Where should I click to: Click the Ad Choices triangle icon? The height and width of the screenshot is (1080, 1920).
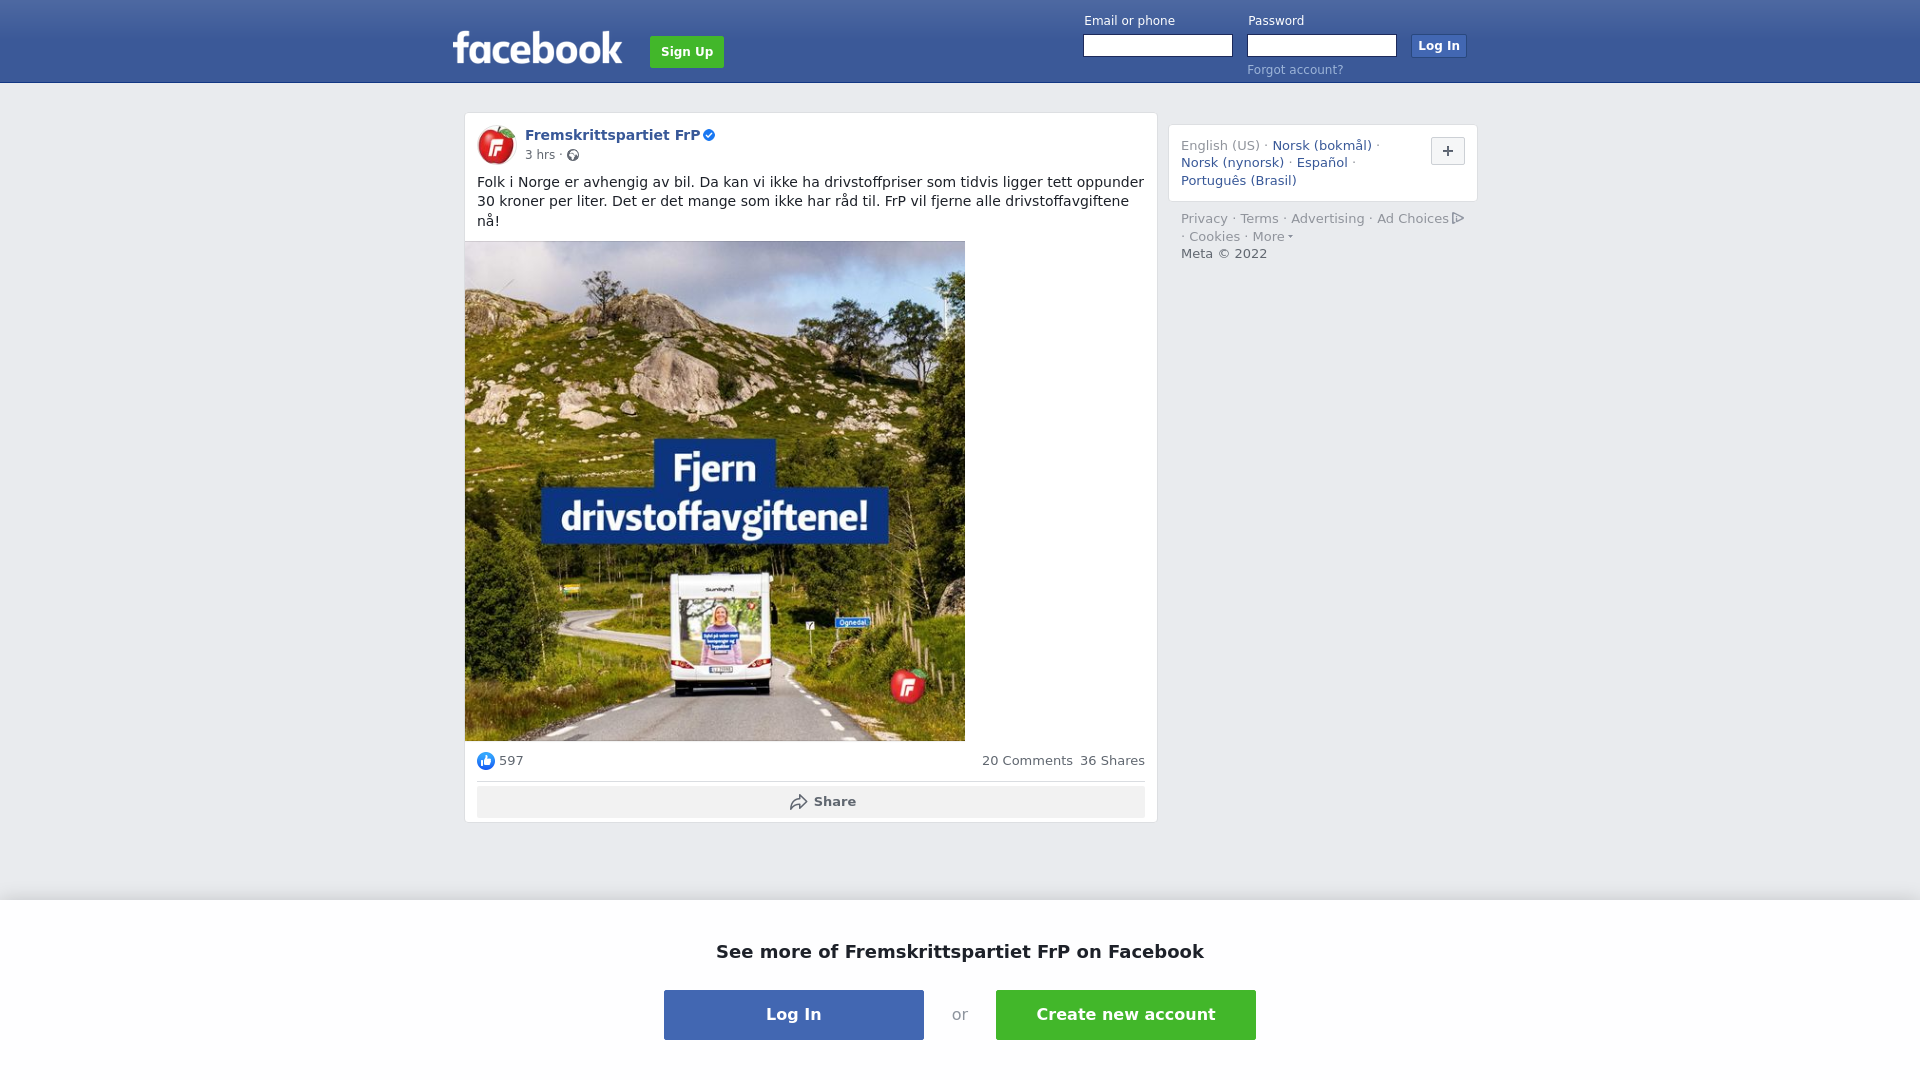click(x=1458, y=218)
